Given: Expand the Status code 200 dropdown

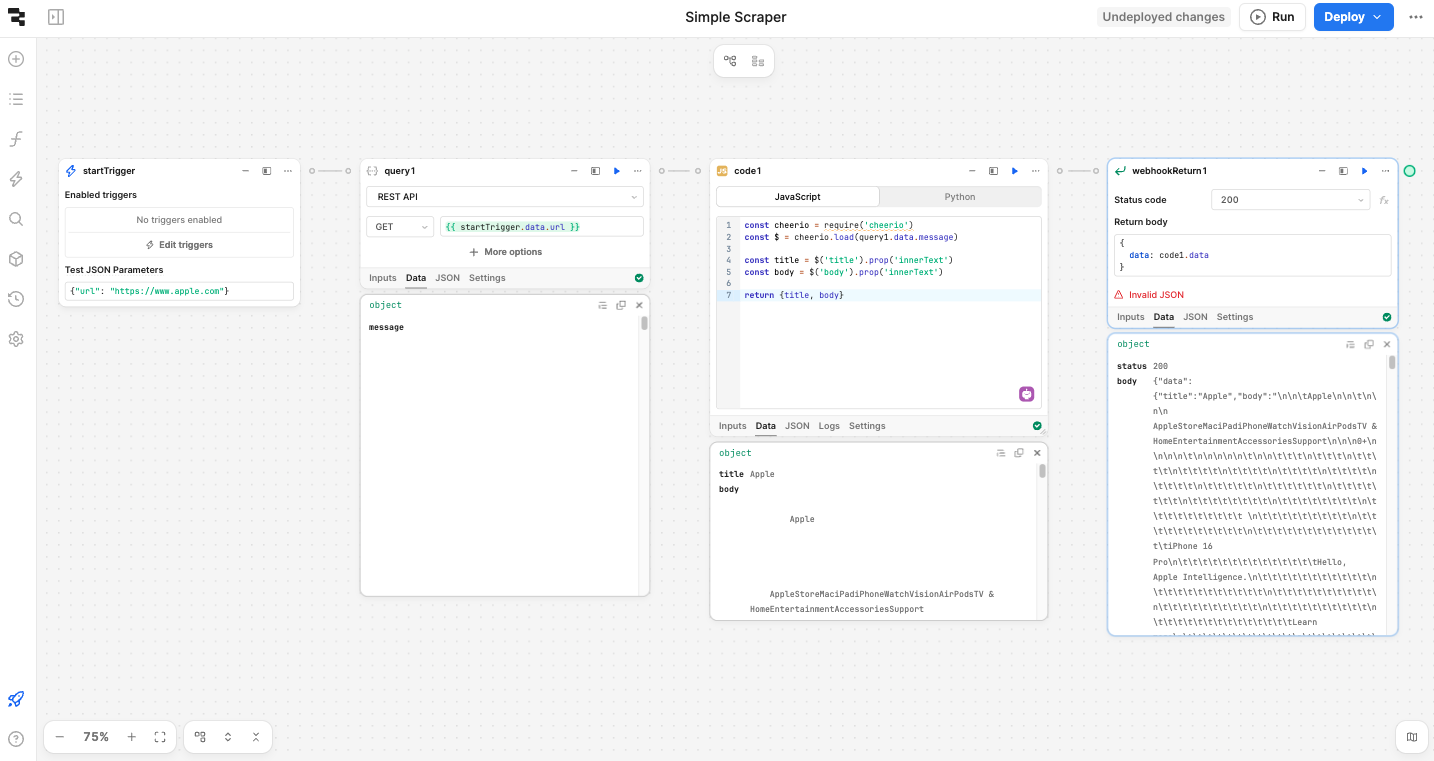Looking at the screenshot, I should (1290, 200).
